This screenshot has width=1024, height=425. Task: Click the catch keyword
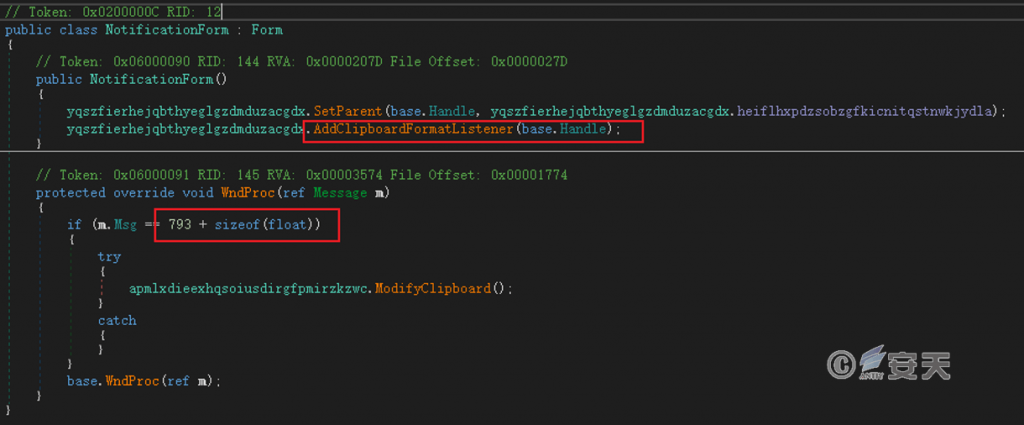[117, 321]
